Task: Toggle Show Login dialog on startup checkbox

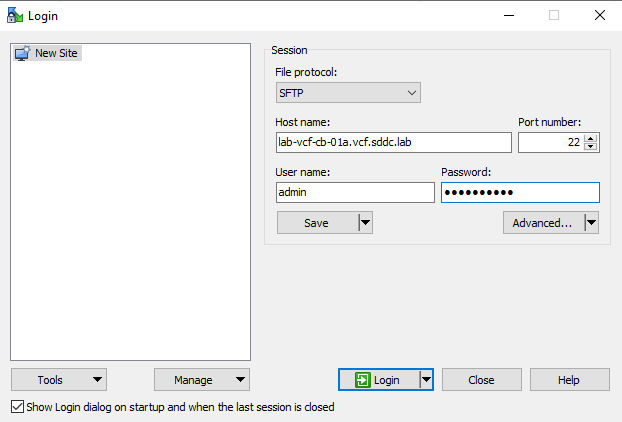Action: point(17,407)
